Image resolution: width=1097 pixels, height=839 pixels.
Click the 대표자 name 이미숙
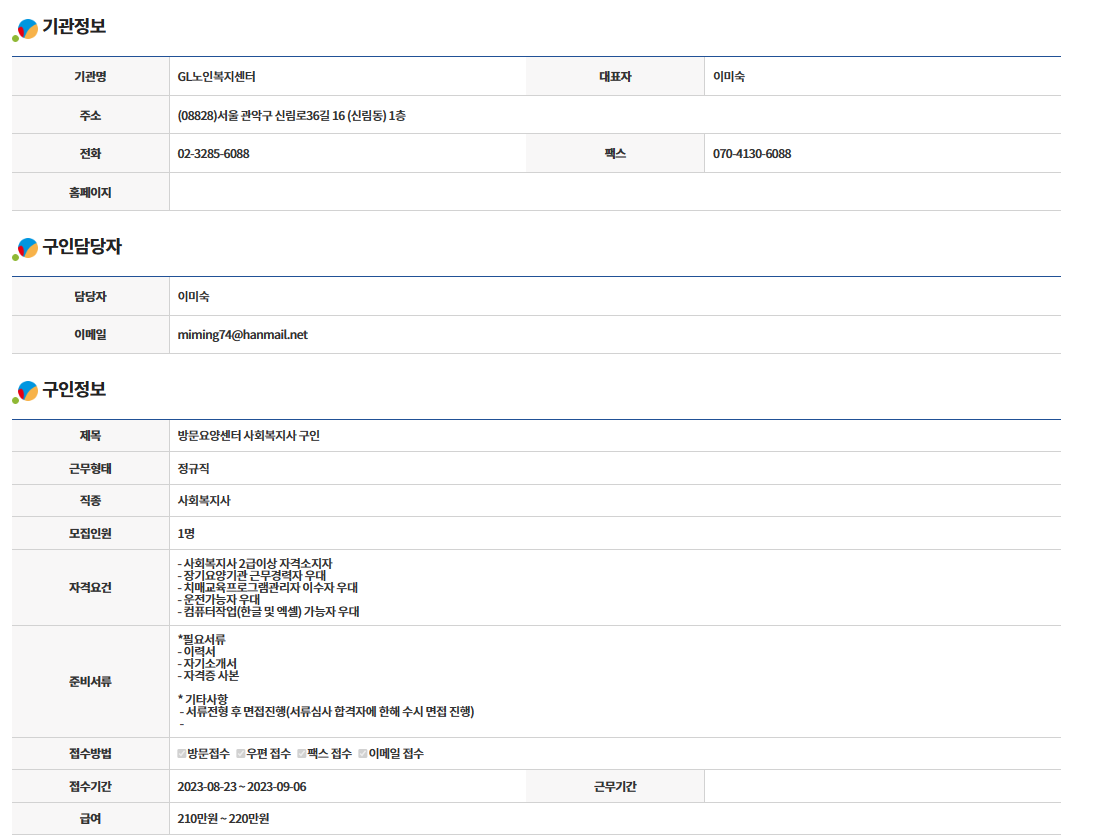[728, 77]
